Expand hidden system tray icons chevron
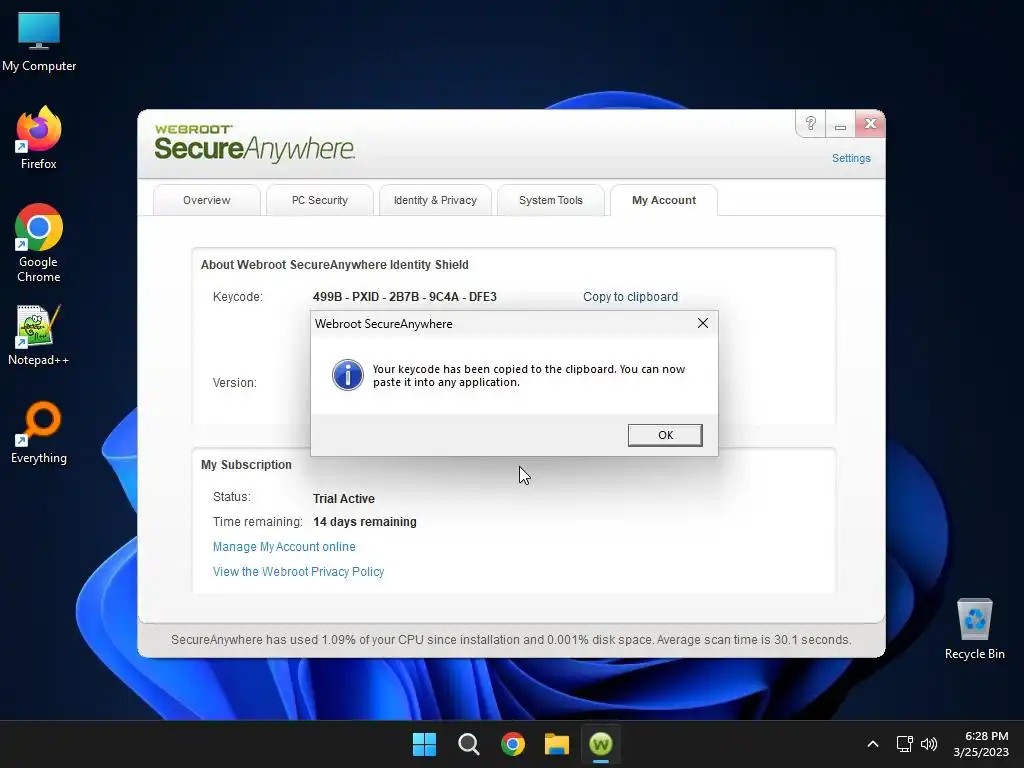Viewport: 1024px width, 768px height. click(872, 744)
